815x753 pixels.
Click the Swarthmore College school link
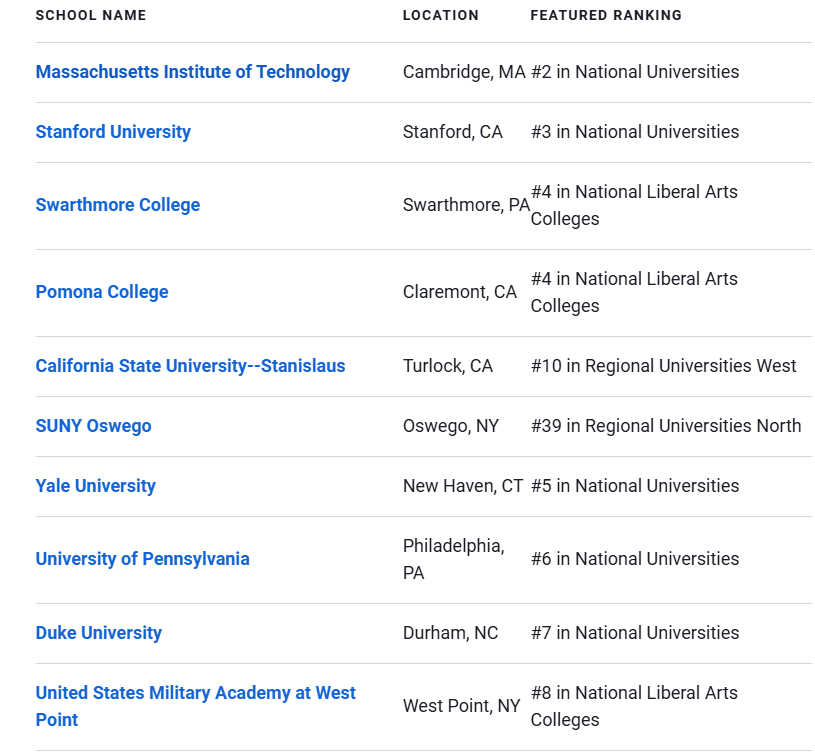click(117, 205)
